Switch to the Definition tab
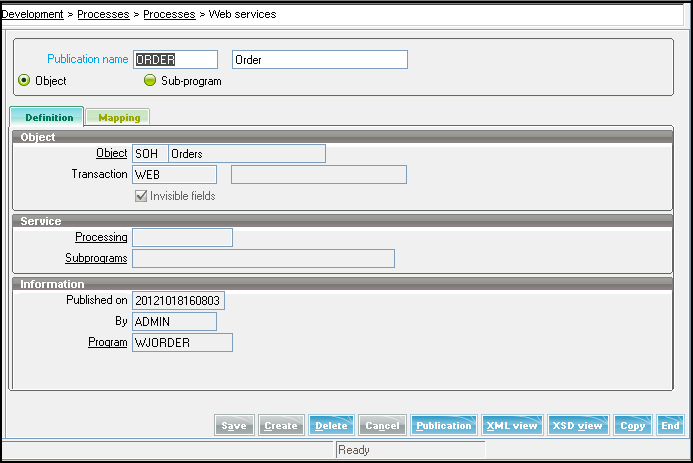The image size is (693, 463). pyautogui.click(x=47, y=117)
